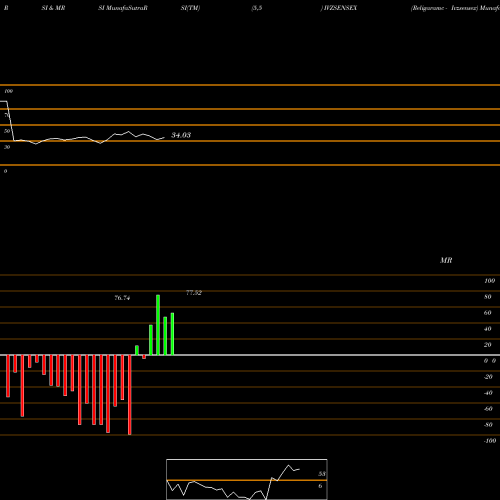This screenshot has height=500, width=500.
Task: Click the IVZSENSEX title text
Action: [340, 8]
